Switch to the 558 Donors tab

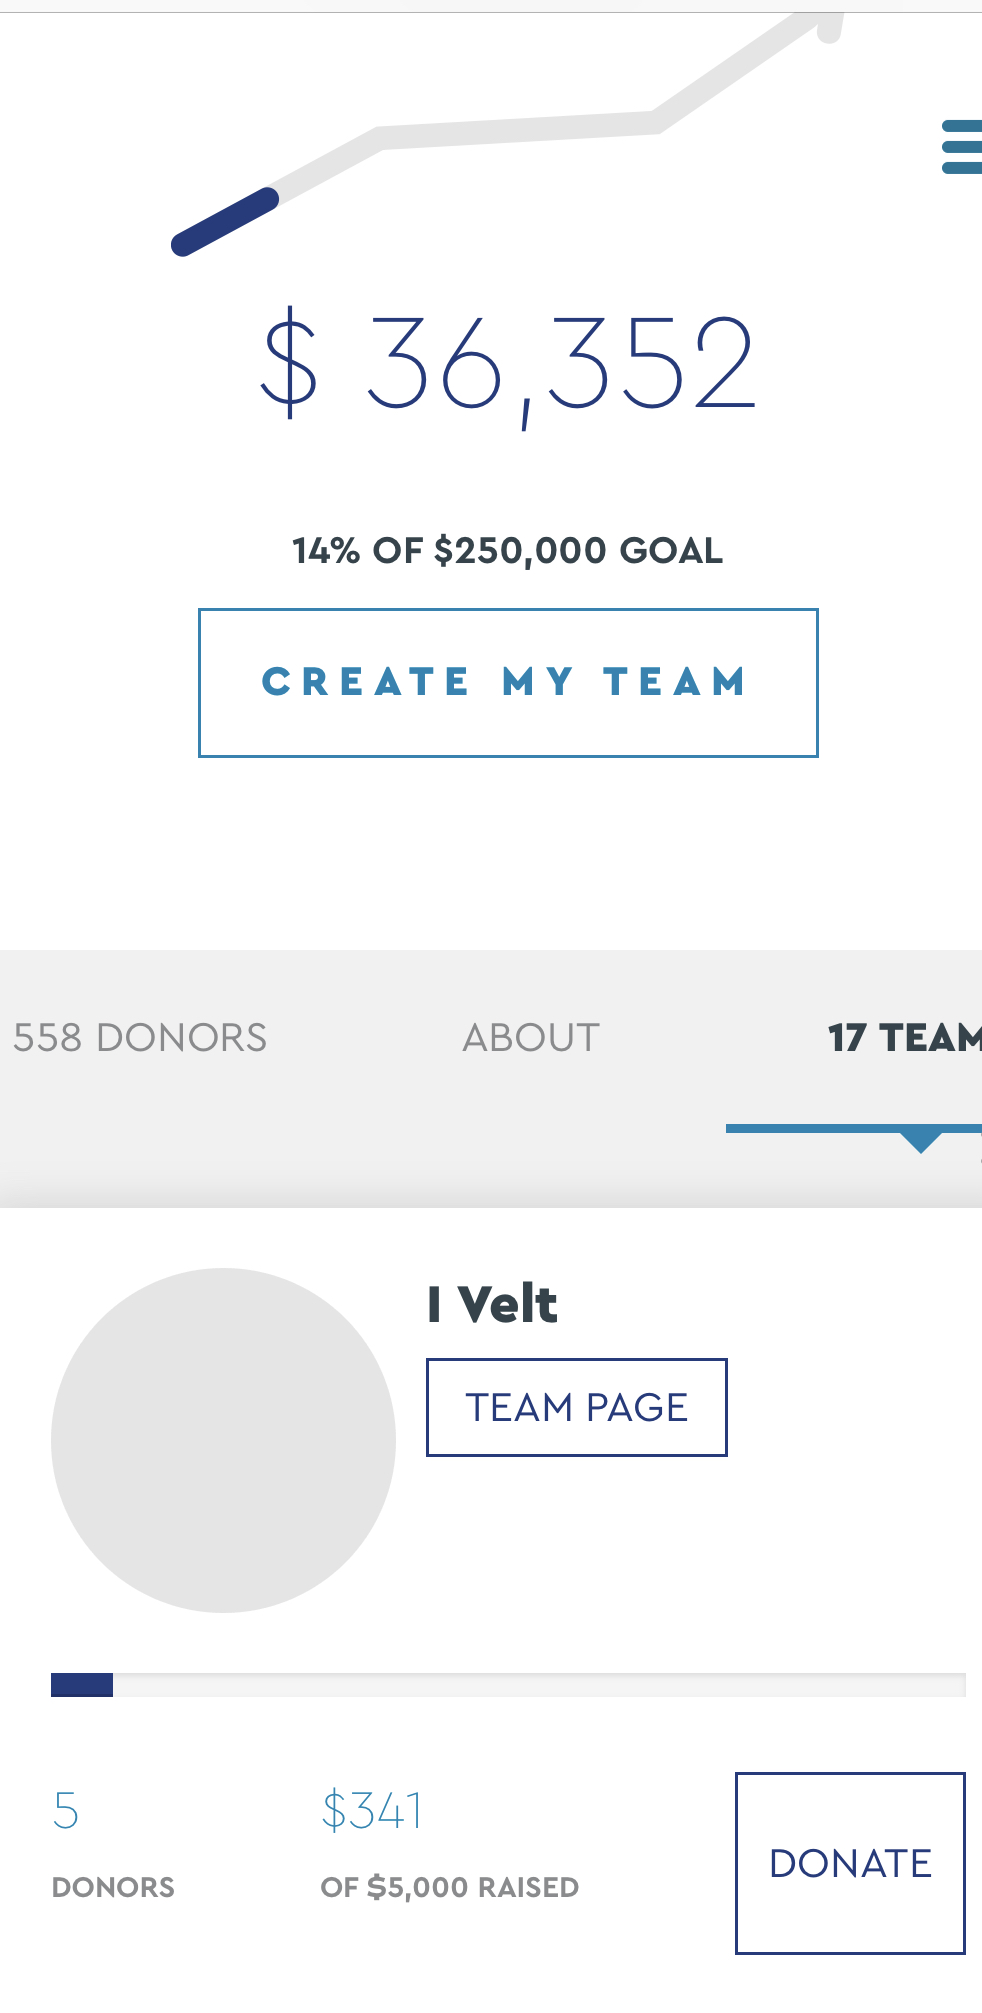pyautogui.click(x=140, y=1038)
